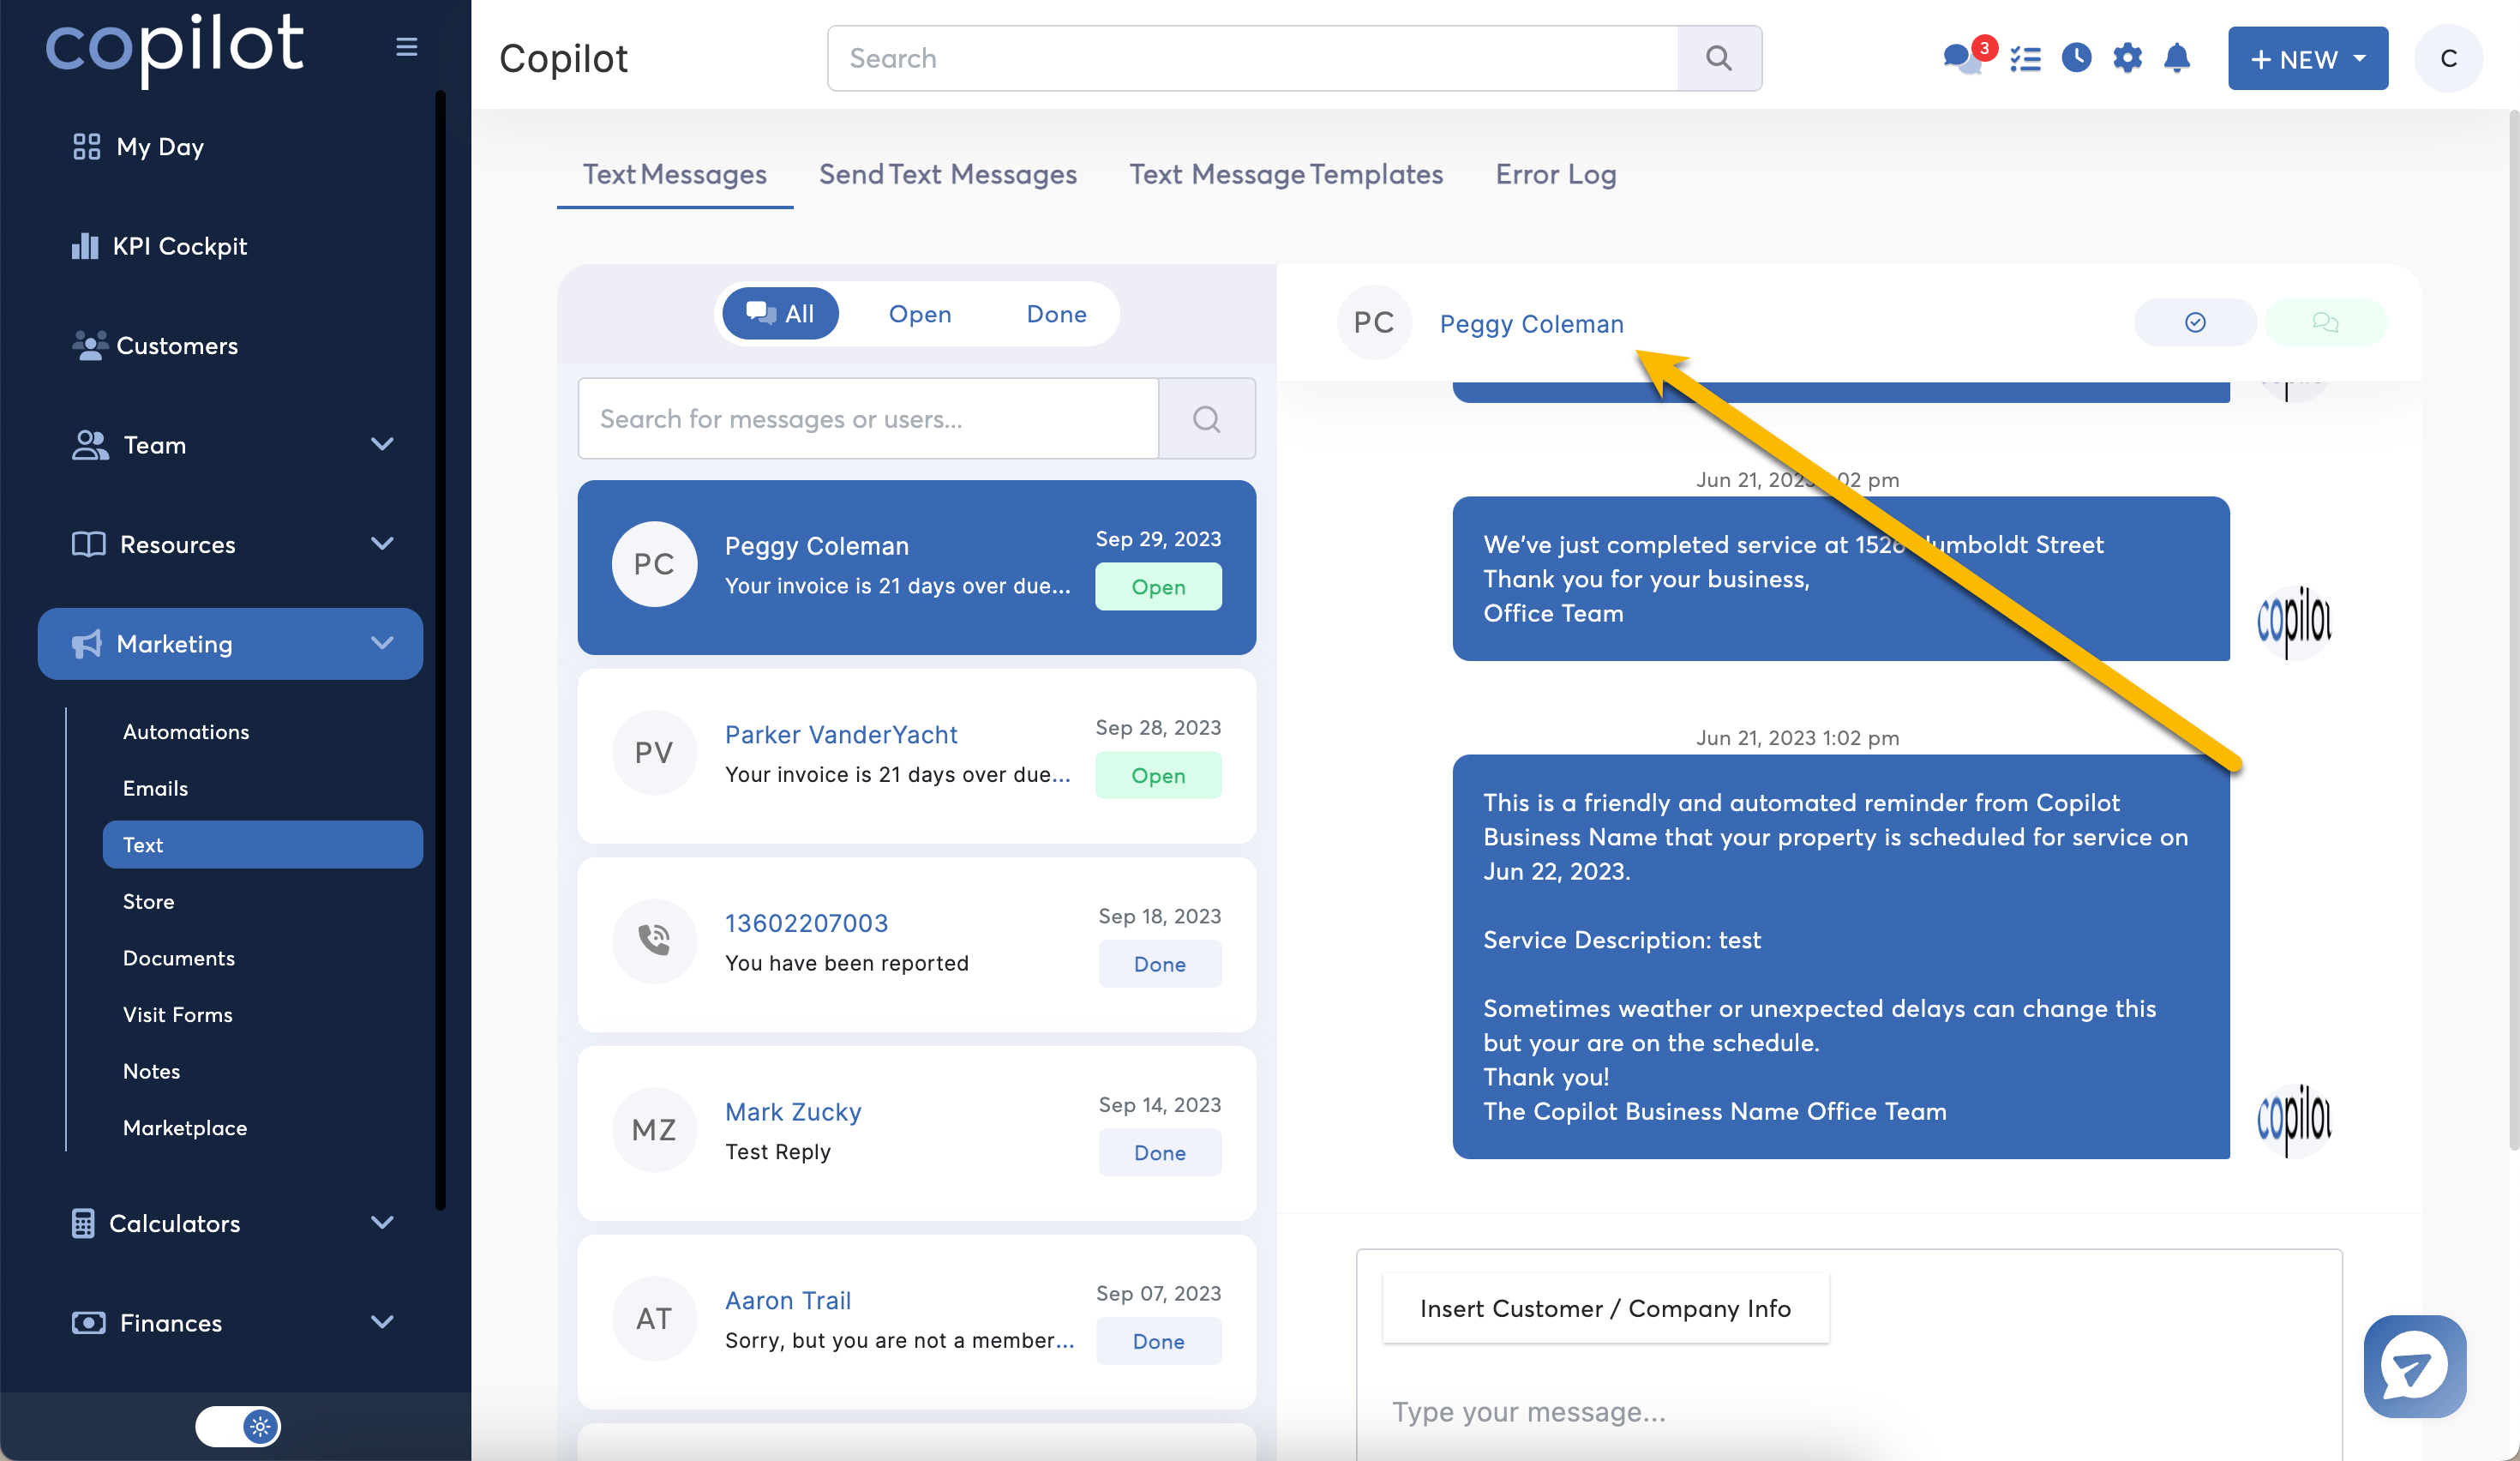
Task: Select the Open filter
Action: [x=920, y=314]
